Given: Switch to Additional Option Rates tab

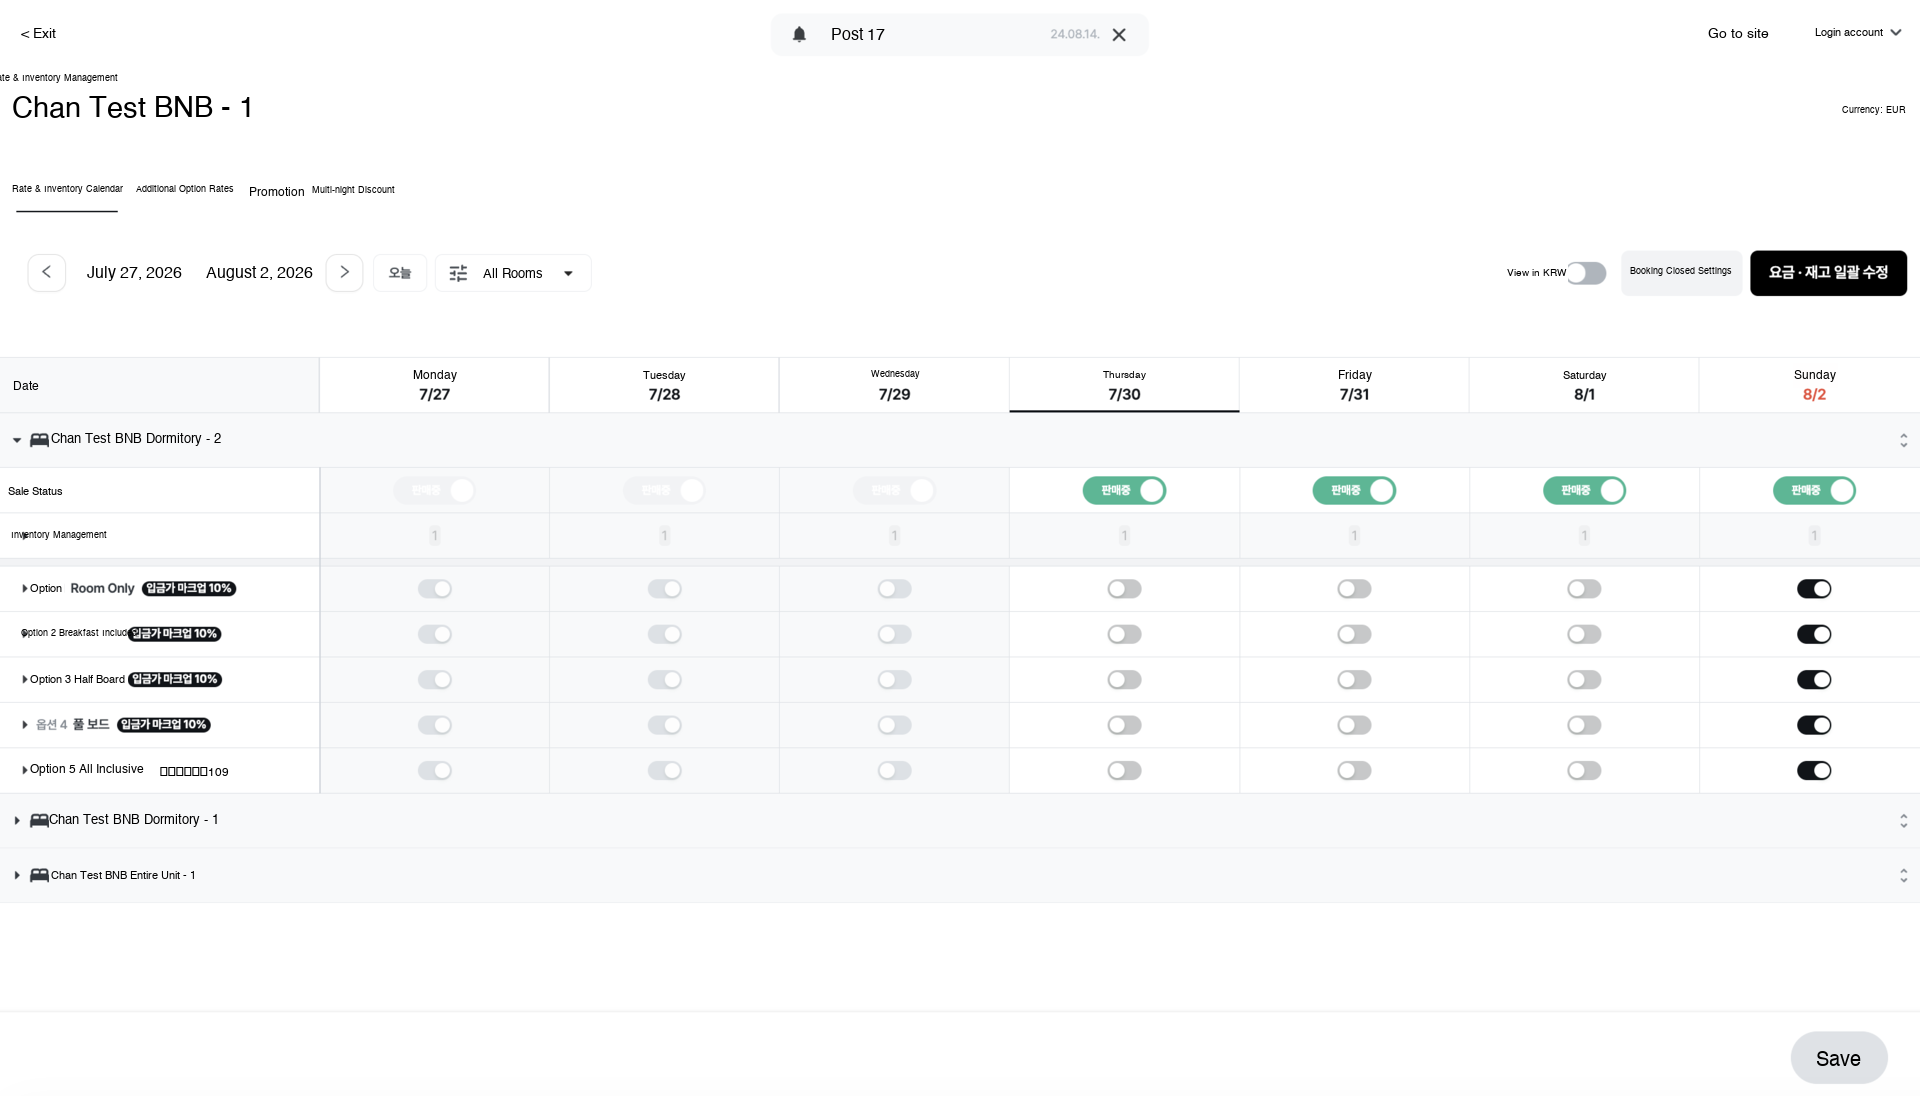Looking at the screenshot, I should [184, 189].
